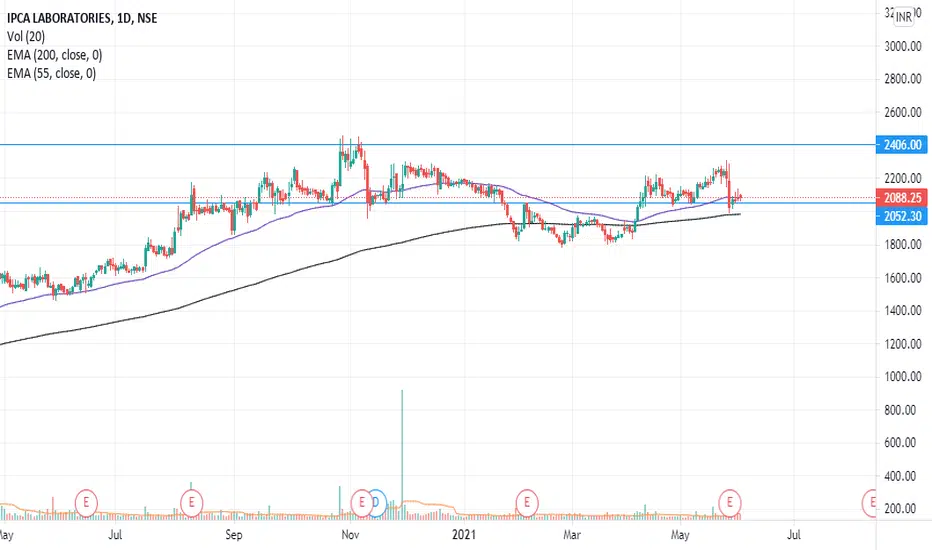Click the 2052.30 blue price label
Image resolution: width=932 pixels, height=550 pixels.
click(x=902, y=216)
